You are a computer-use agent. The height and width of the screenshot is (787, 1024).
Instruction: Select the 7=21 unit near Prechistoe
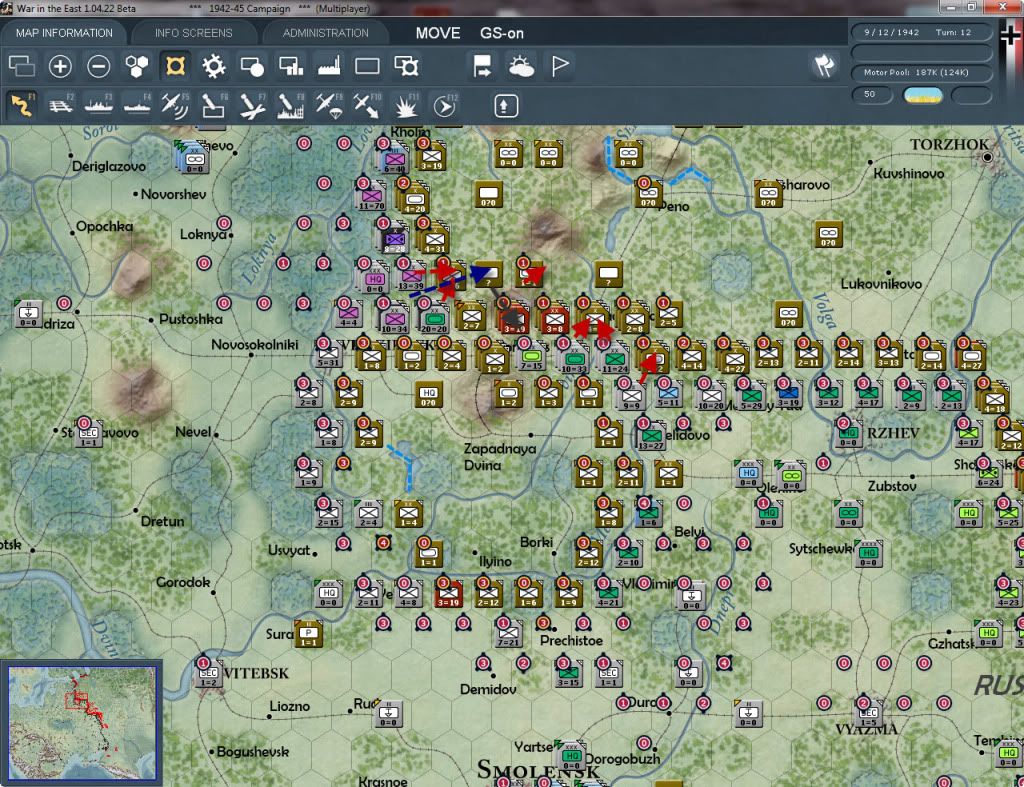(x=508, y=634)
